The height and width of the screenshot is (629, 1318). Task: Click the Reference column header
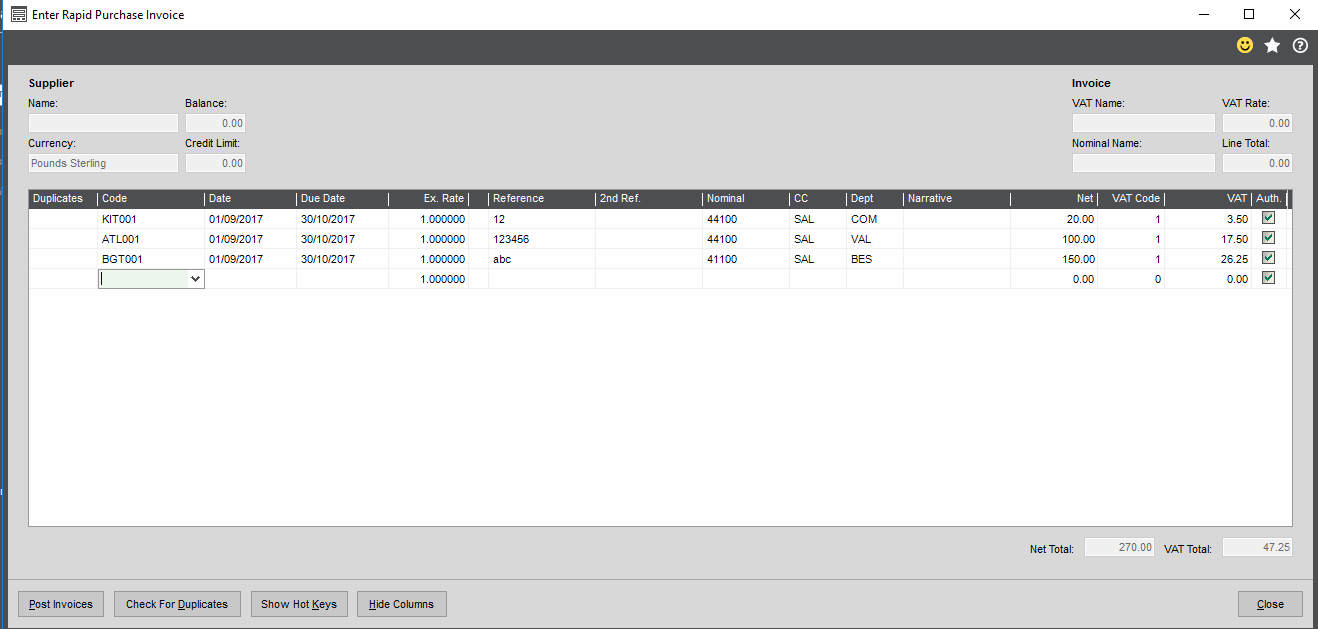542,199
